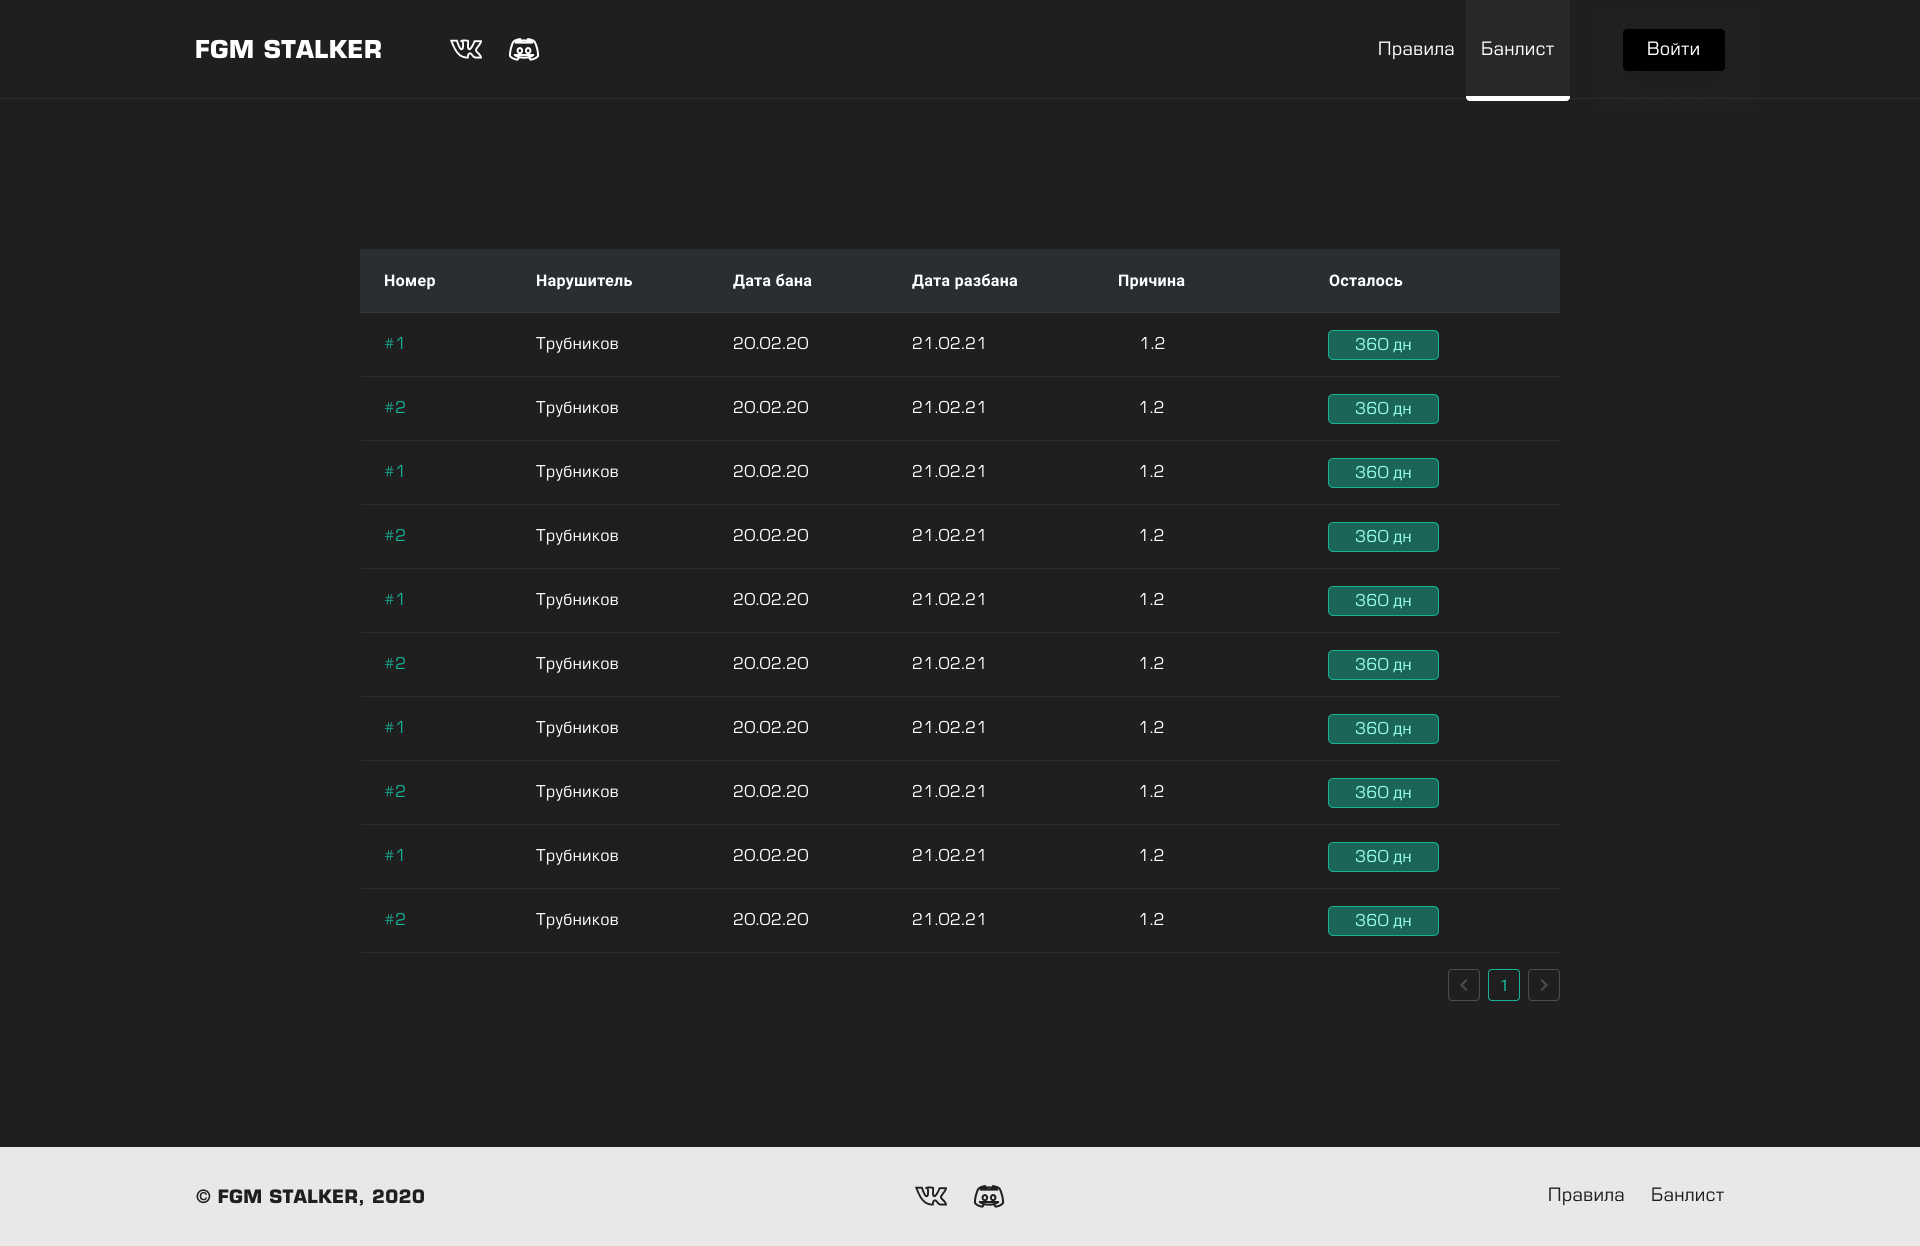Sort by the Номер column header

[x=410, y=281]
